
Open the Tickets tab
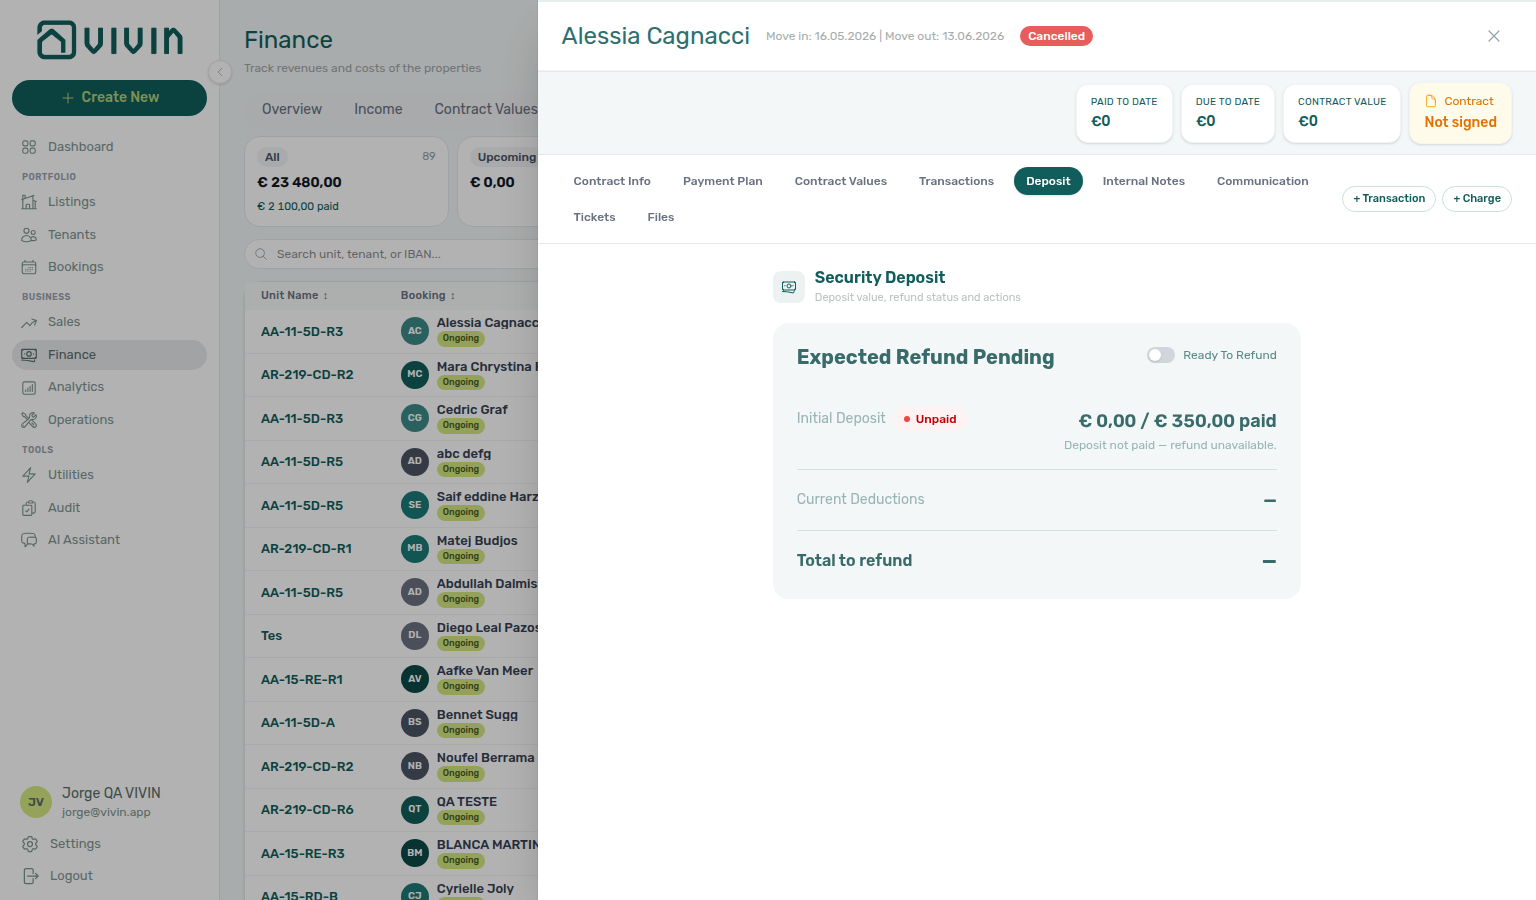[x=594, y=217]
